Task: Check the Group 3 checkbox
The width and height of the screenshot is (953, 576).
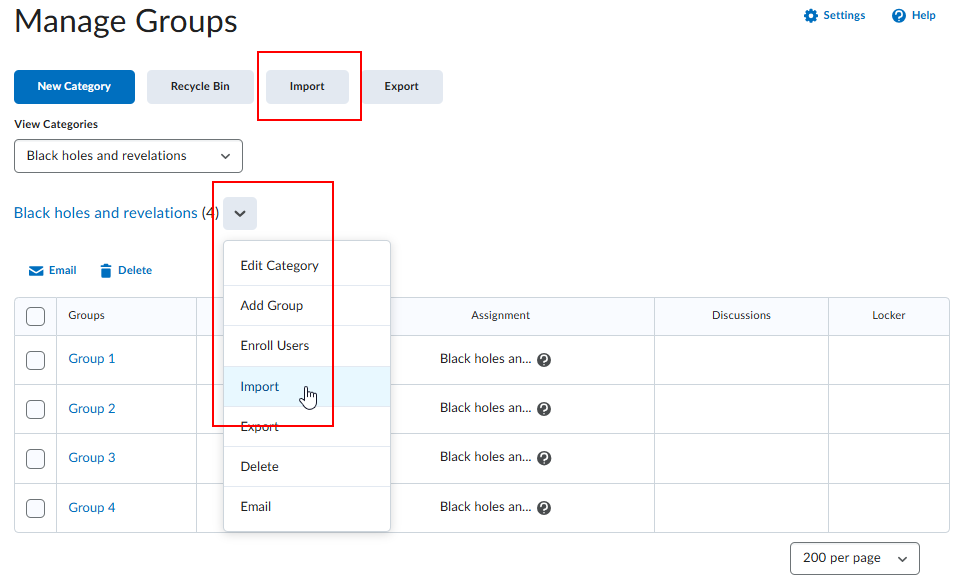Action: [35, 459]
